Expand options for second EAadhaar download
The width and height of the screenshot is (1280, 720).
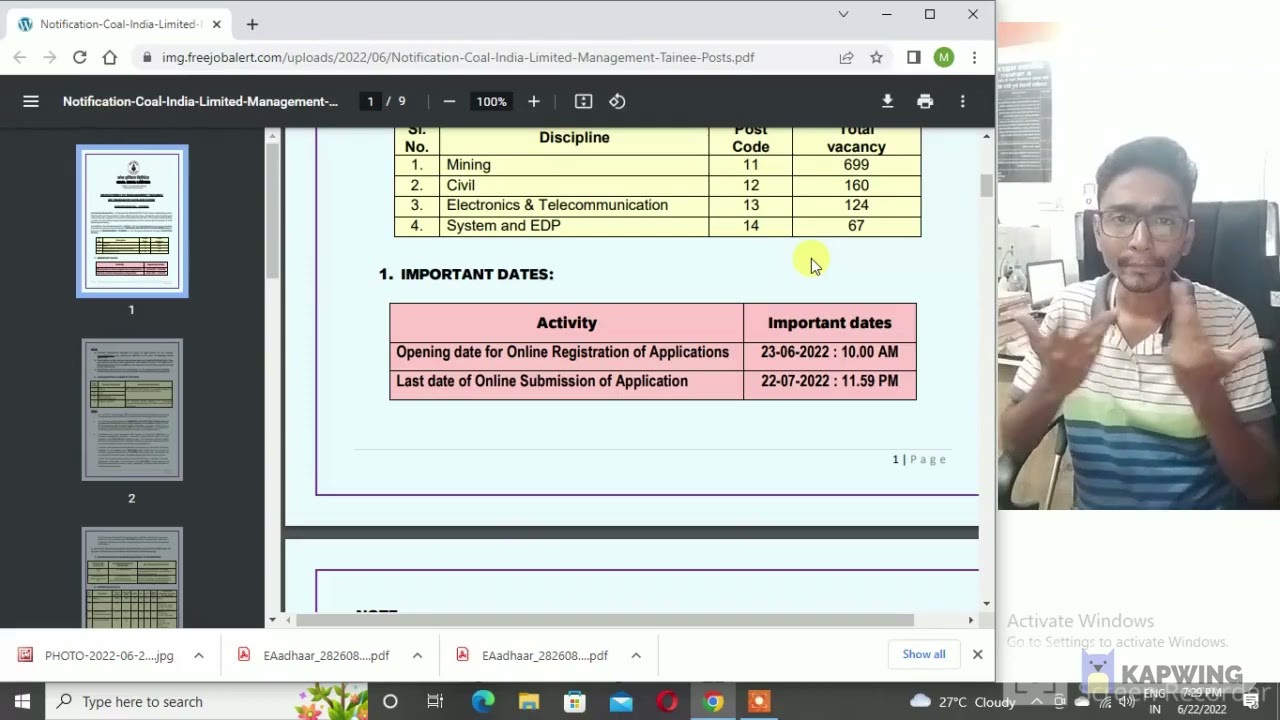pyautogui.click(x=635, y=655)
